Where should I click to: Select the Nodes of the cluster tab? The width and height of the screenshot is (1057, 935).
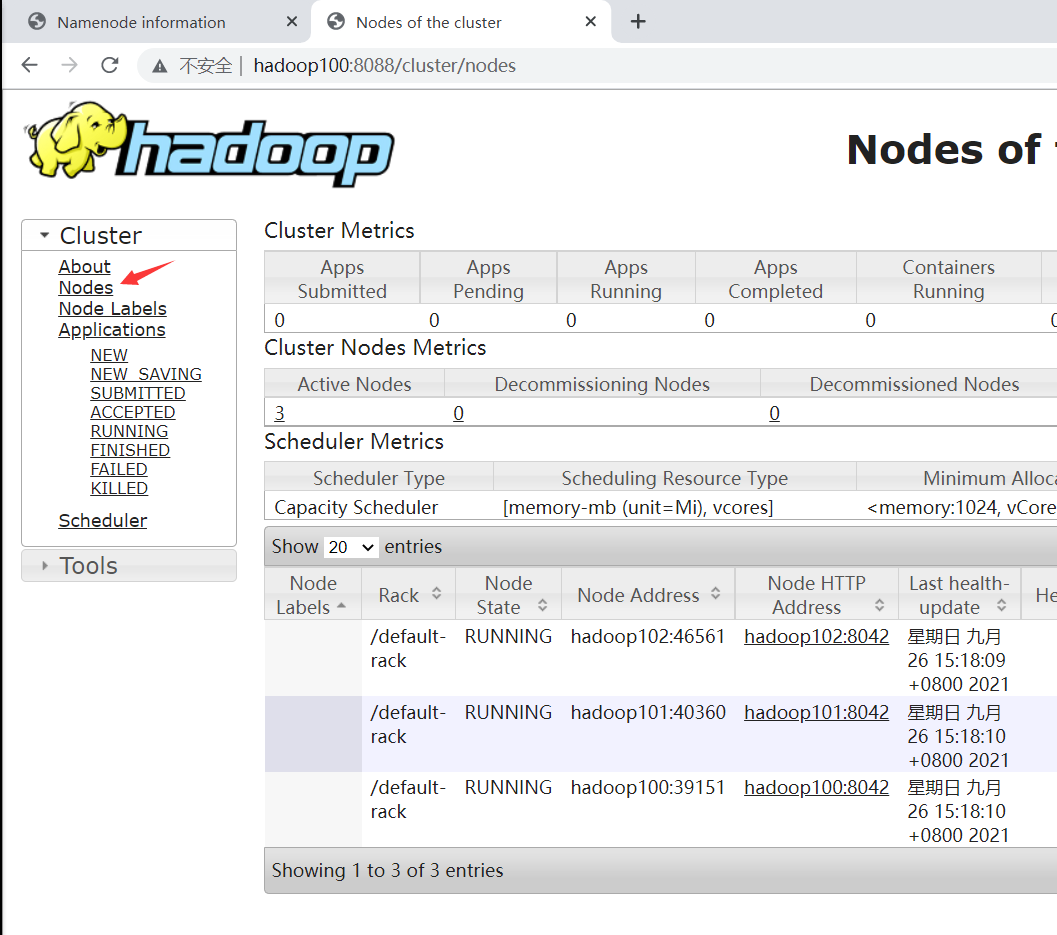(461, 22)
